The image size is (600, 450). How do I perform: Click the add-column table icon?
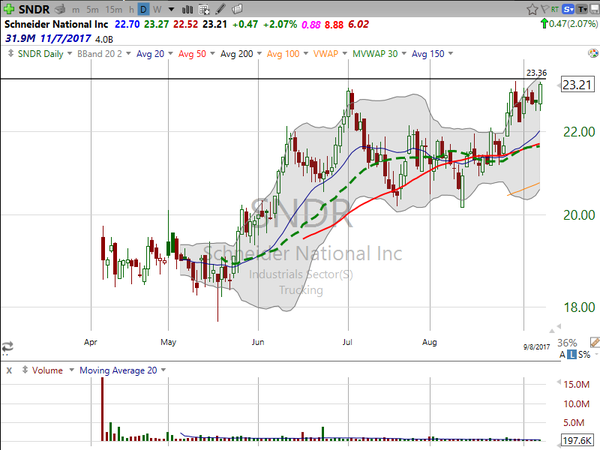204,9
